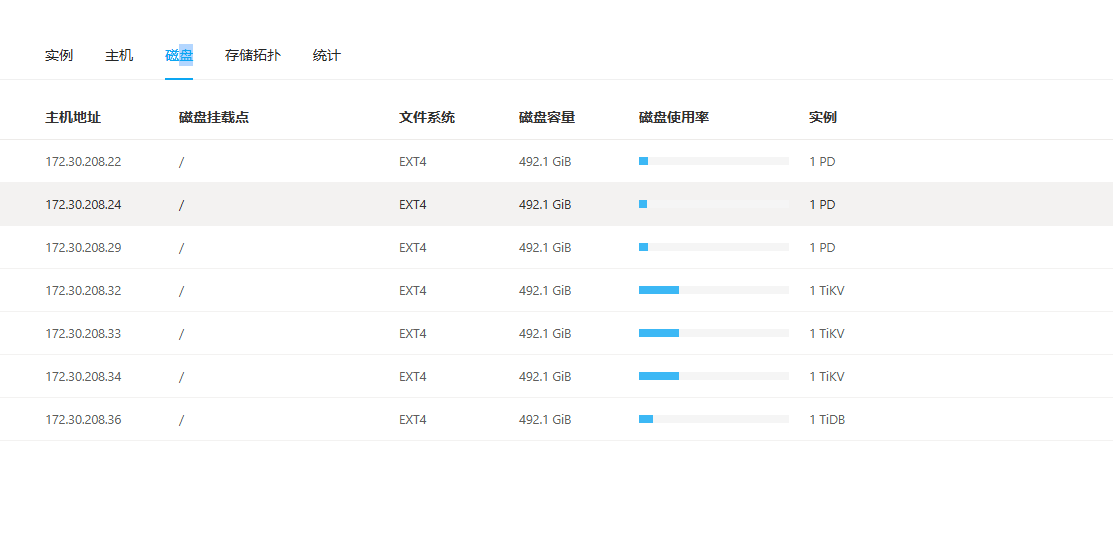The image size is (1113, 558).
Task: Click host address 172.30.208.24
Action: (x=83, y=205)
